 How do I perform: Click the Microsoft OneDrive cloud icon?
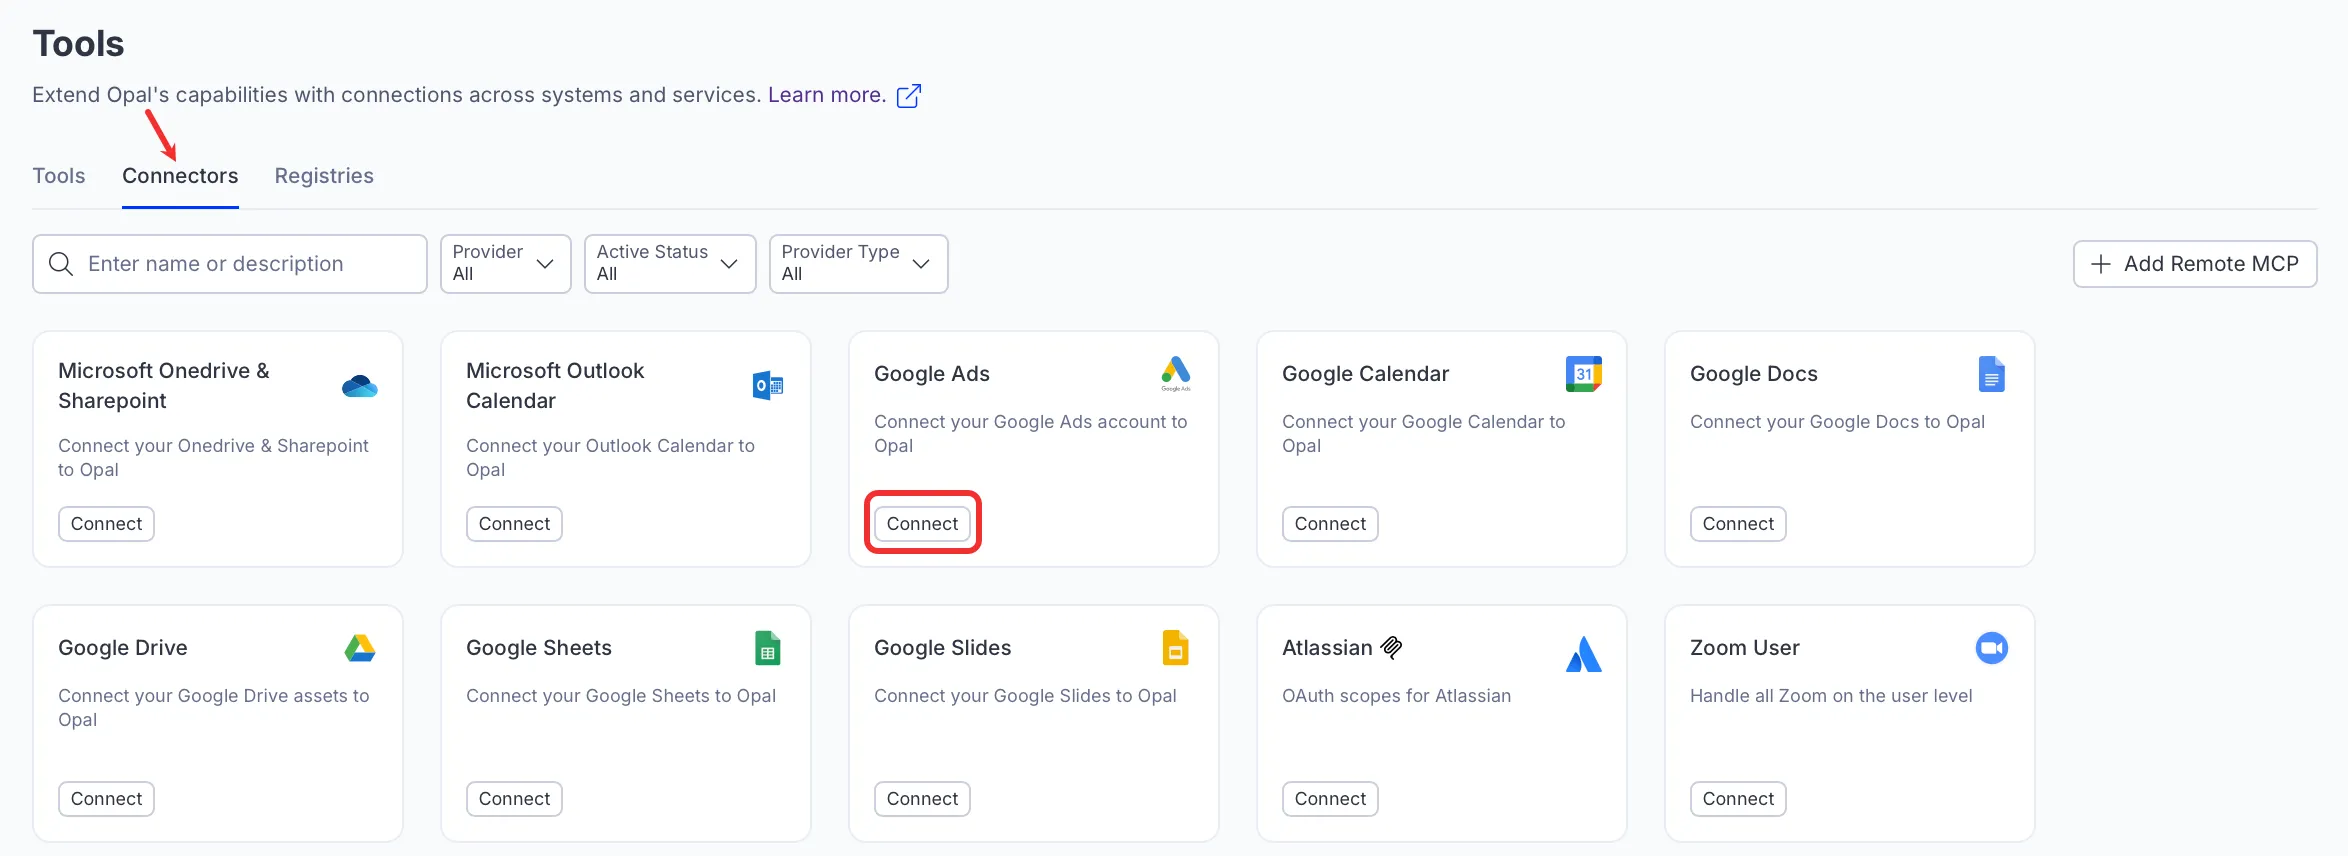(x=360, y=385)
